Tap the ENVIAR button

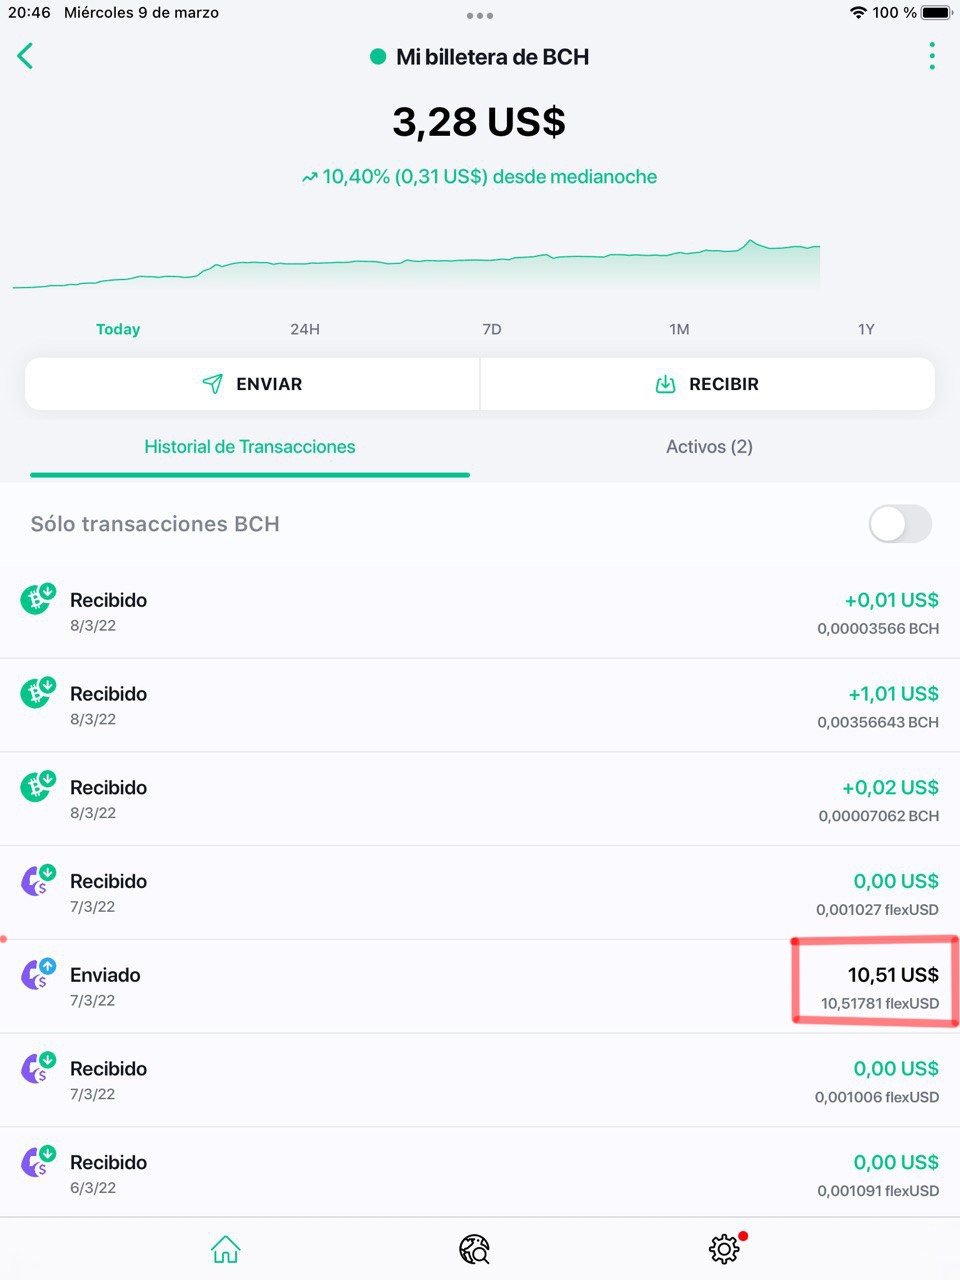click(252, 384)
